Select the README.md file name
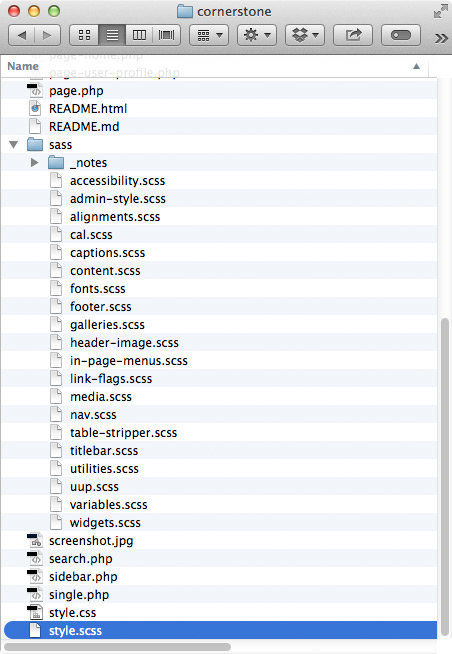The width and height of the screenshot is (452, 654). pyautogui.click(x=84, y=127)
